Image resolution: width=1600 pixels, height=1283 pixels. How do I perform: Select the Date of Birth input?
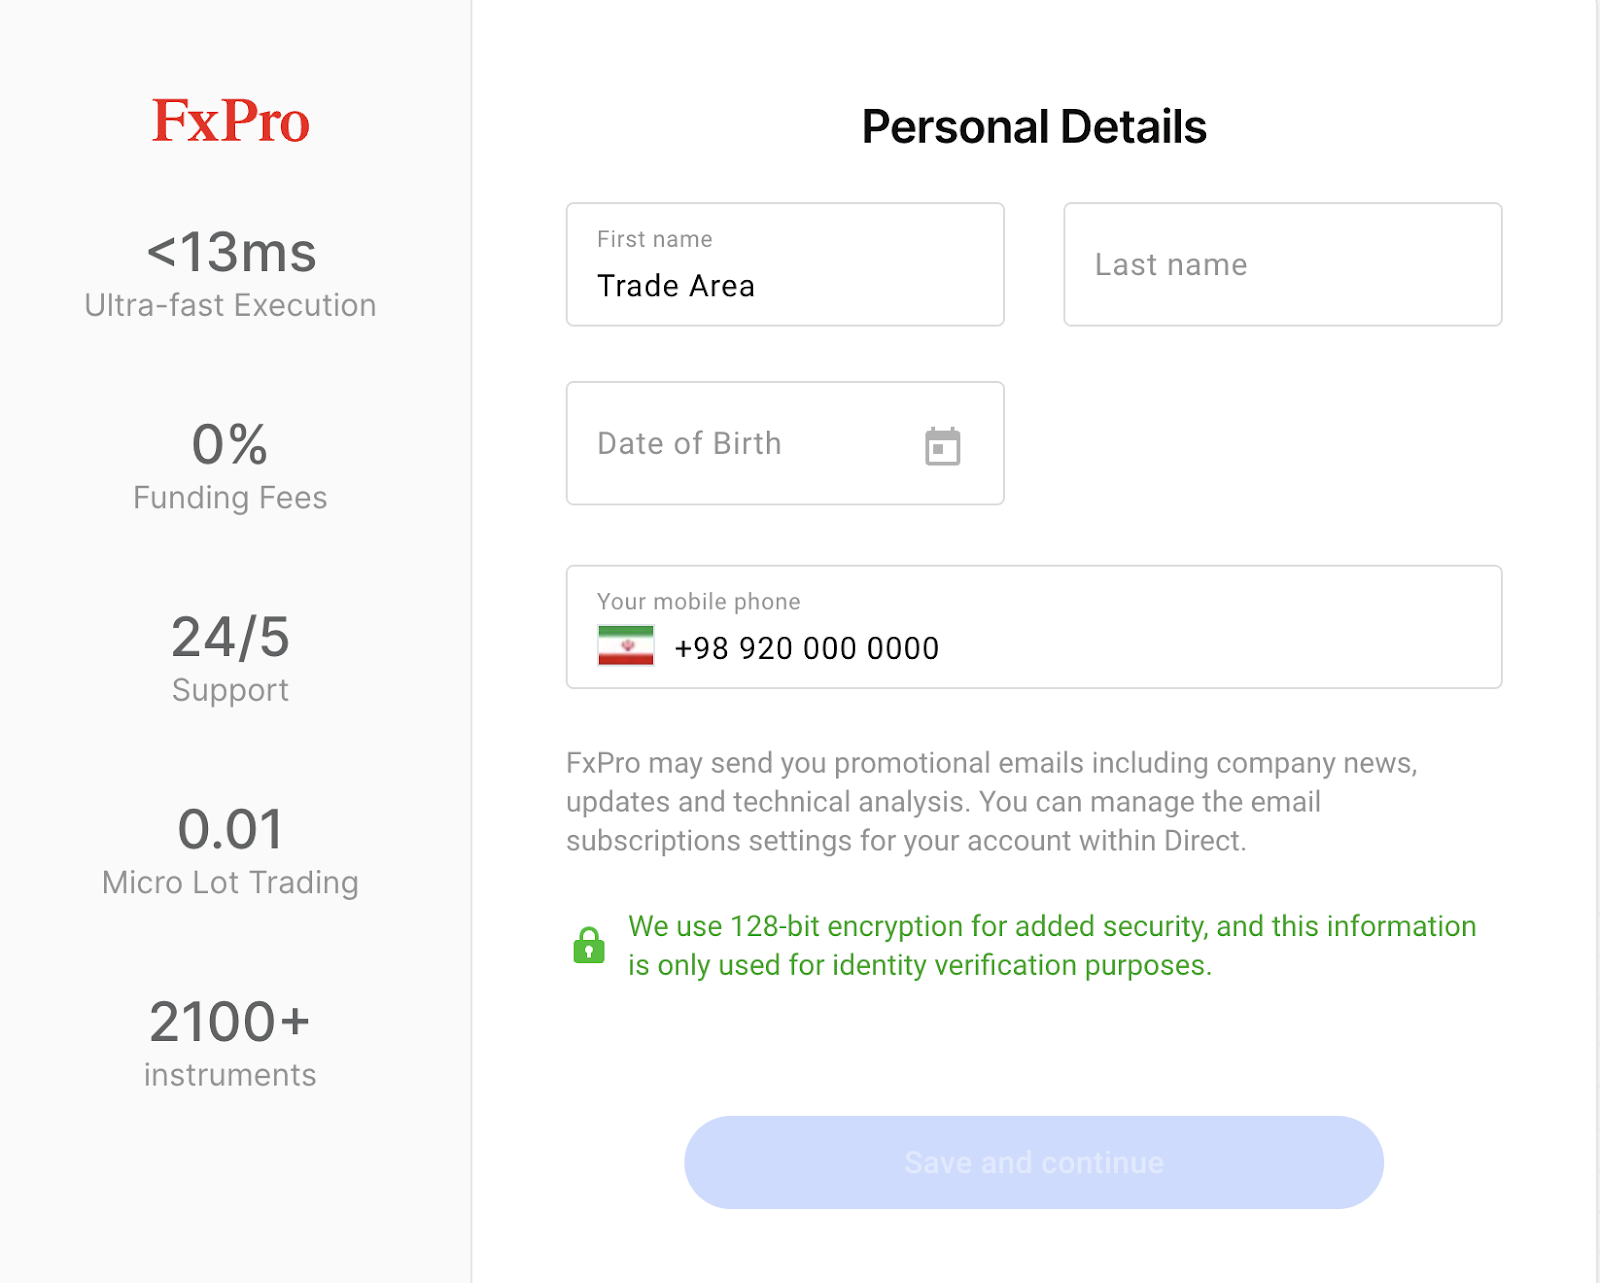tap(785, 443)
